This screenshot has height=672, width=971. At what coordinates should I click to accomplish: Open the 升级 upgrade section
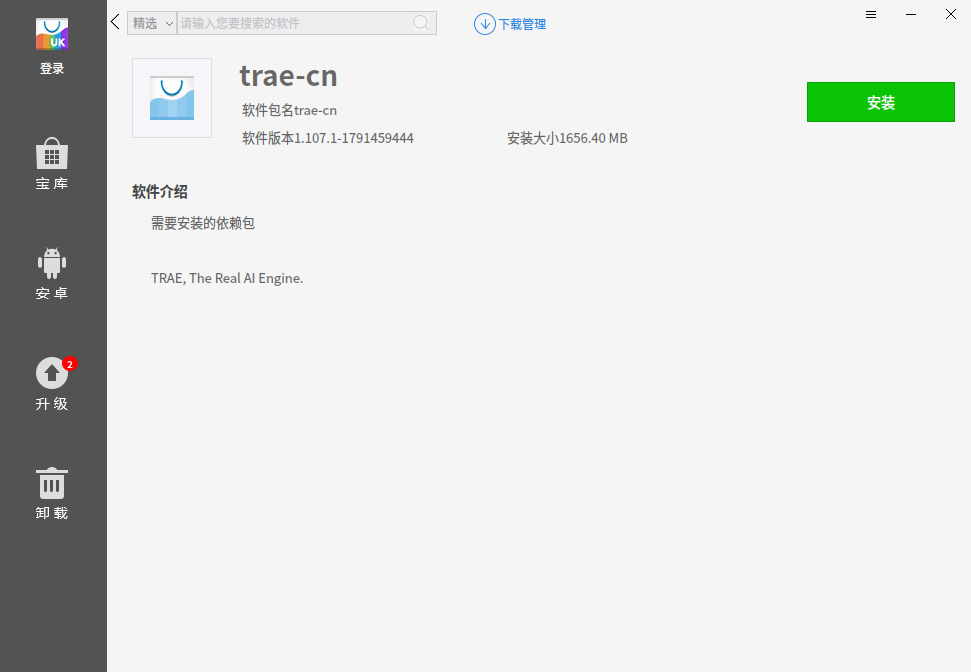coord(52,385)
